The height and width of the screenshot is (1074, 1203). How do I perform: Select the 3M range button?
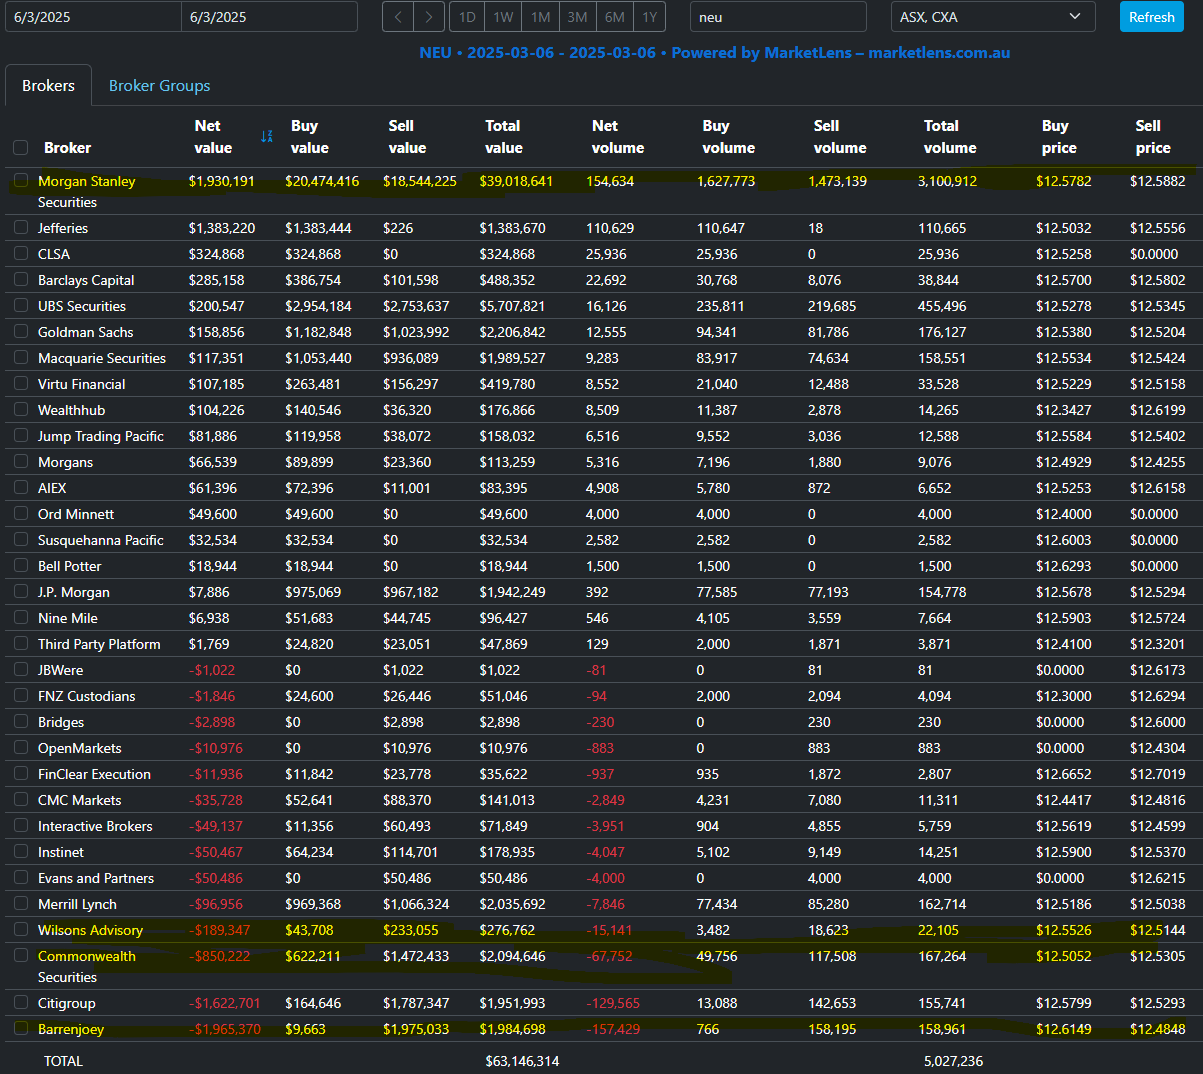(577, 17)
